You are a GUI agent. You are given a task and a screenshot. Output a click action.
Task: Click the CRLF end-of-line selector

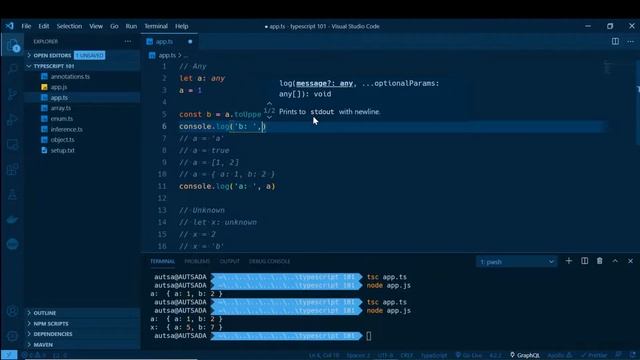tap(407, 355)
